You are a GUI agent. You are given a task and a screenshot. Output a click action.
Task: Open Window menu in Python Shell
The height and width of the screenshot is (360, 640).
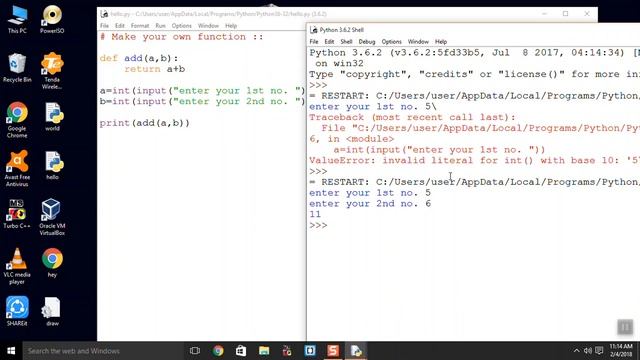pyautogui.click(x=418, y=42)
